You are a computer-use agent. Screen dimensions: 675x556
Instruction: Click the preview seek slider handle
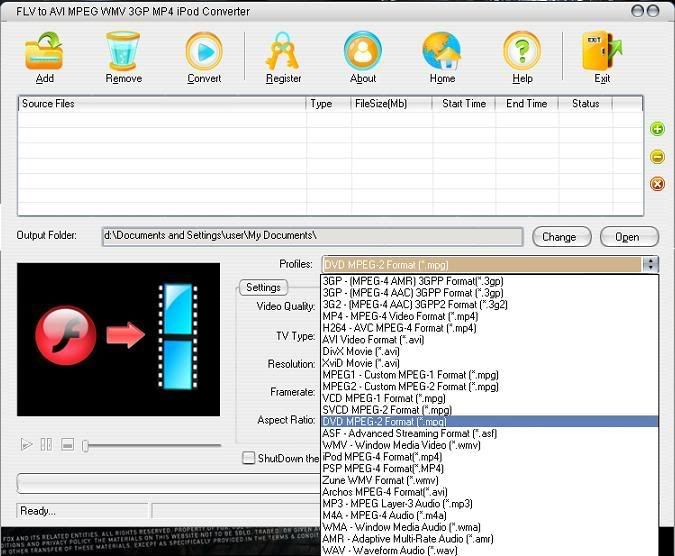(85, 446)
